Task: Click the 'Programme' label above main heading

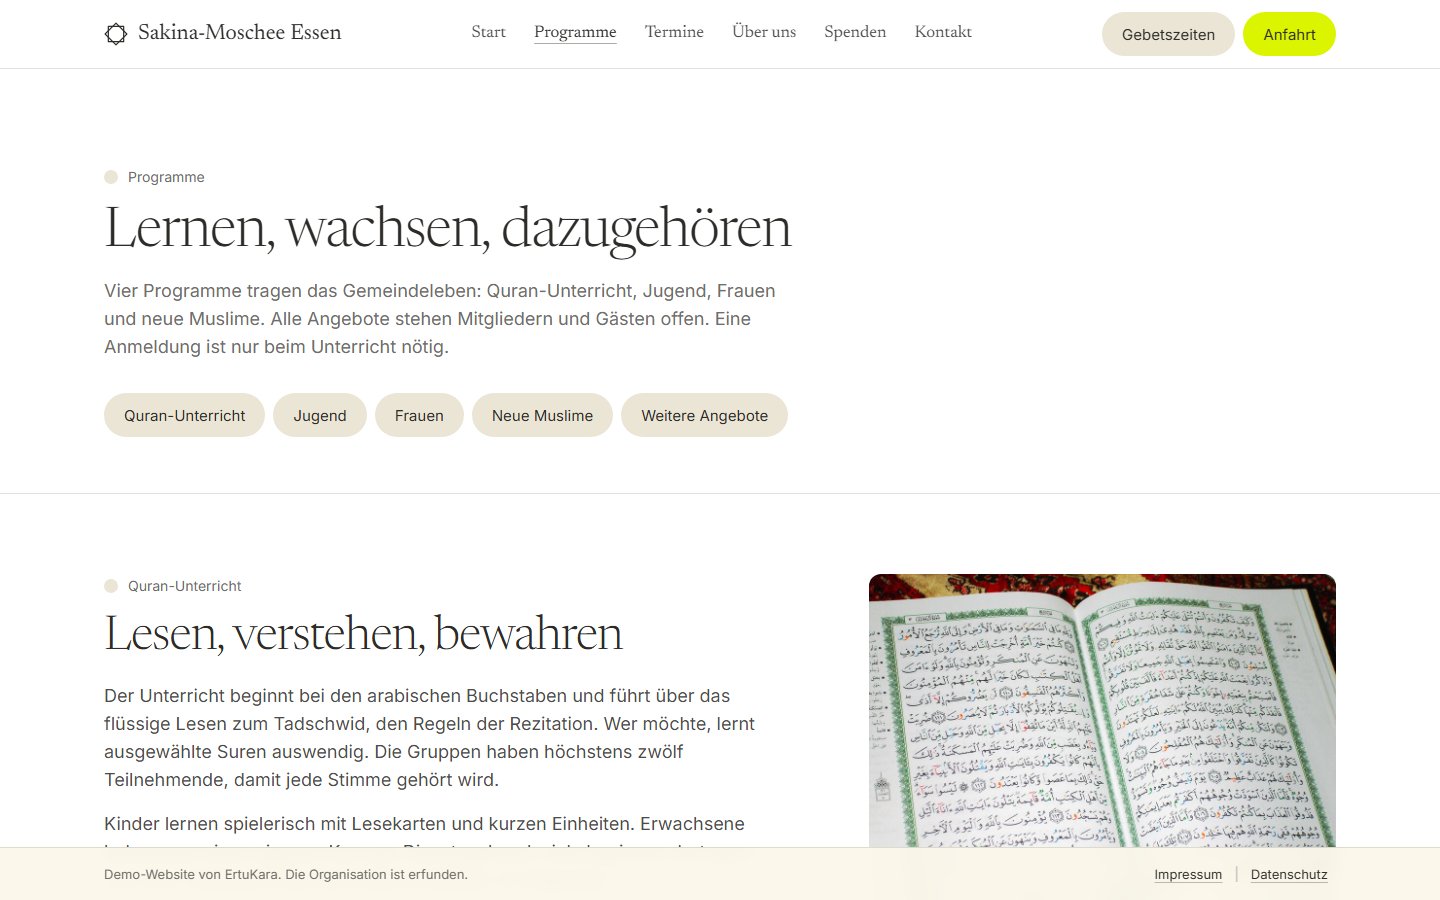Action: [x=166, y=177]
